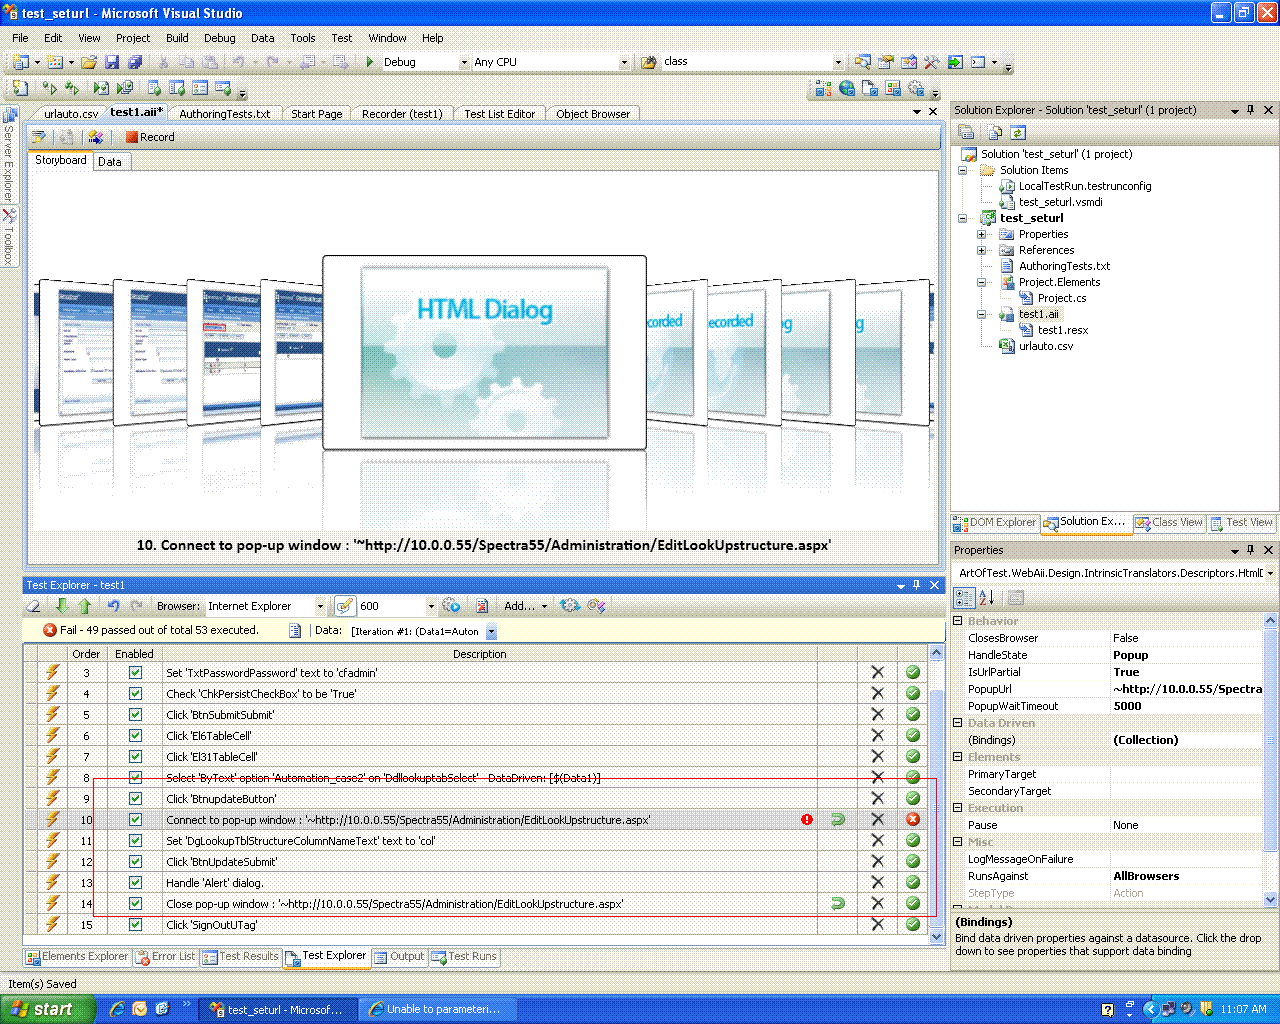Open the Debug configuration dropdown

pos(463,62)
